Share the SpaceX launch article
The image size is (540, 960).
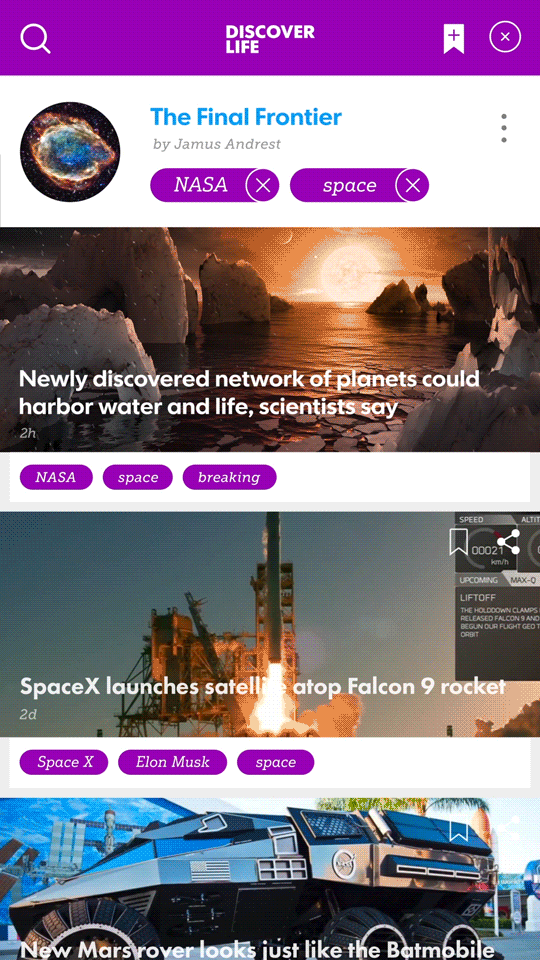(508, 542)
